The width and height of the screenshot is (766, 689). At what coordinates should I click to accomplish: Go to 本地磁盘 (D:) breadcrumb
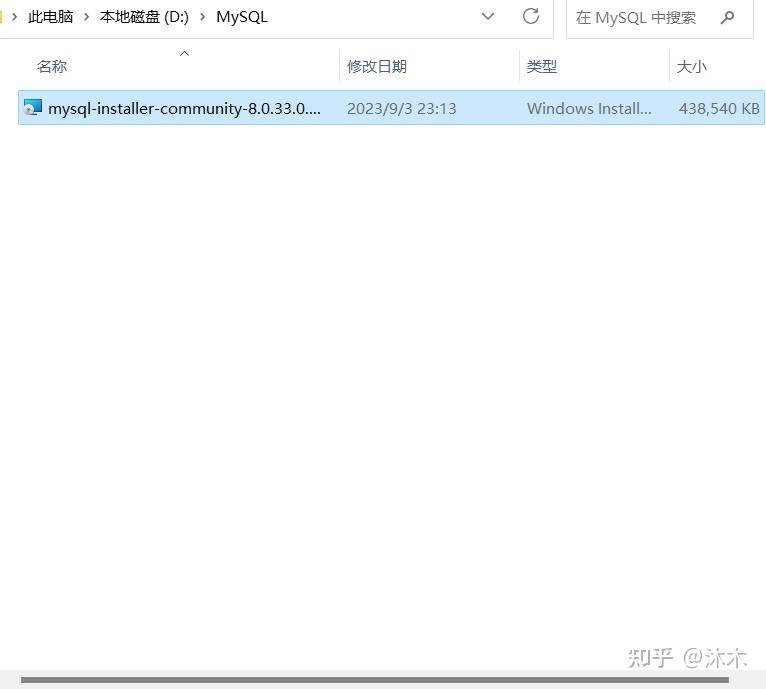[144, 17]
